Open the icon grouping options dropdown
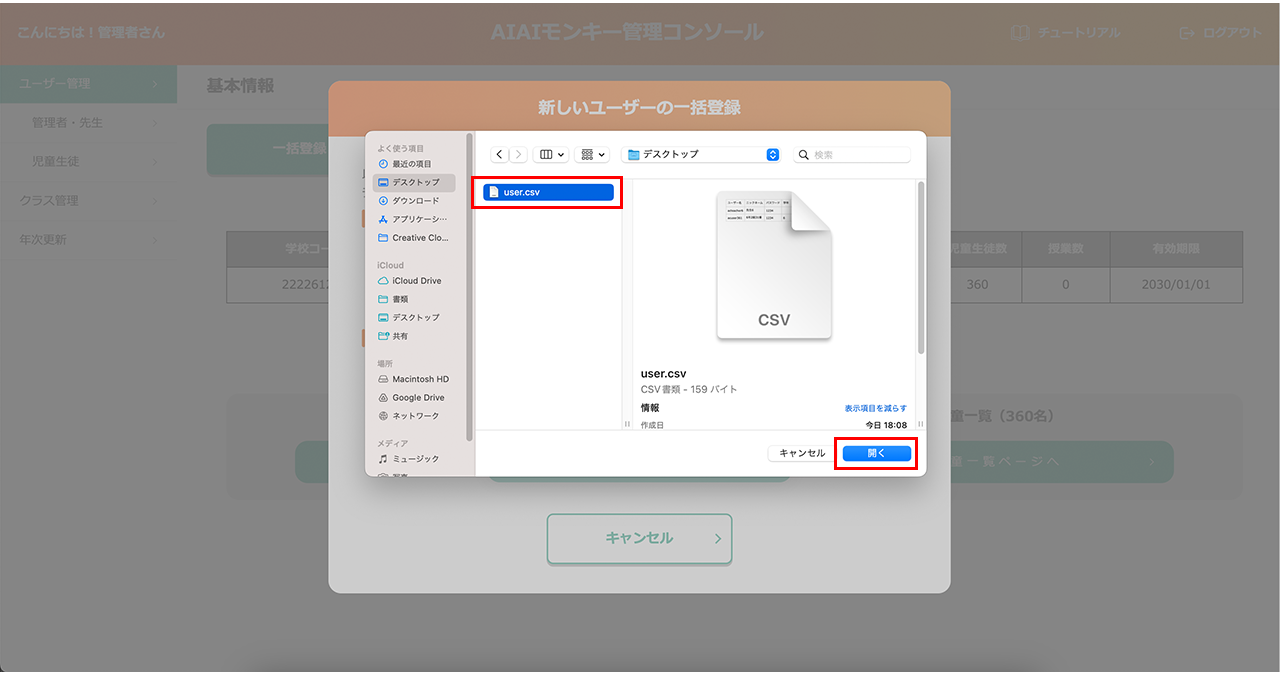The image size is (1280, 675). click(x=592, y=155)
